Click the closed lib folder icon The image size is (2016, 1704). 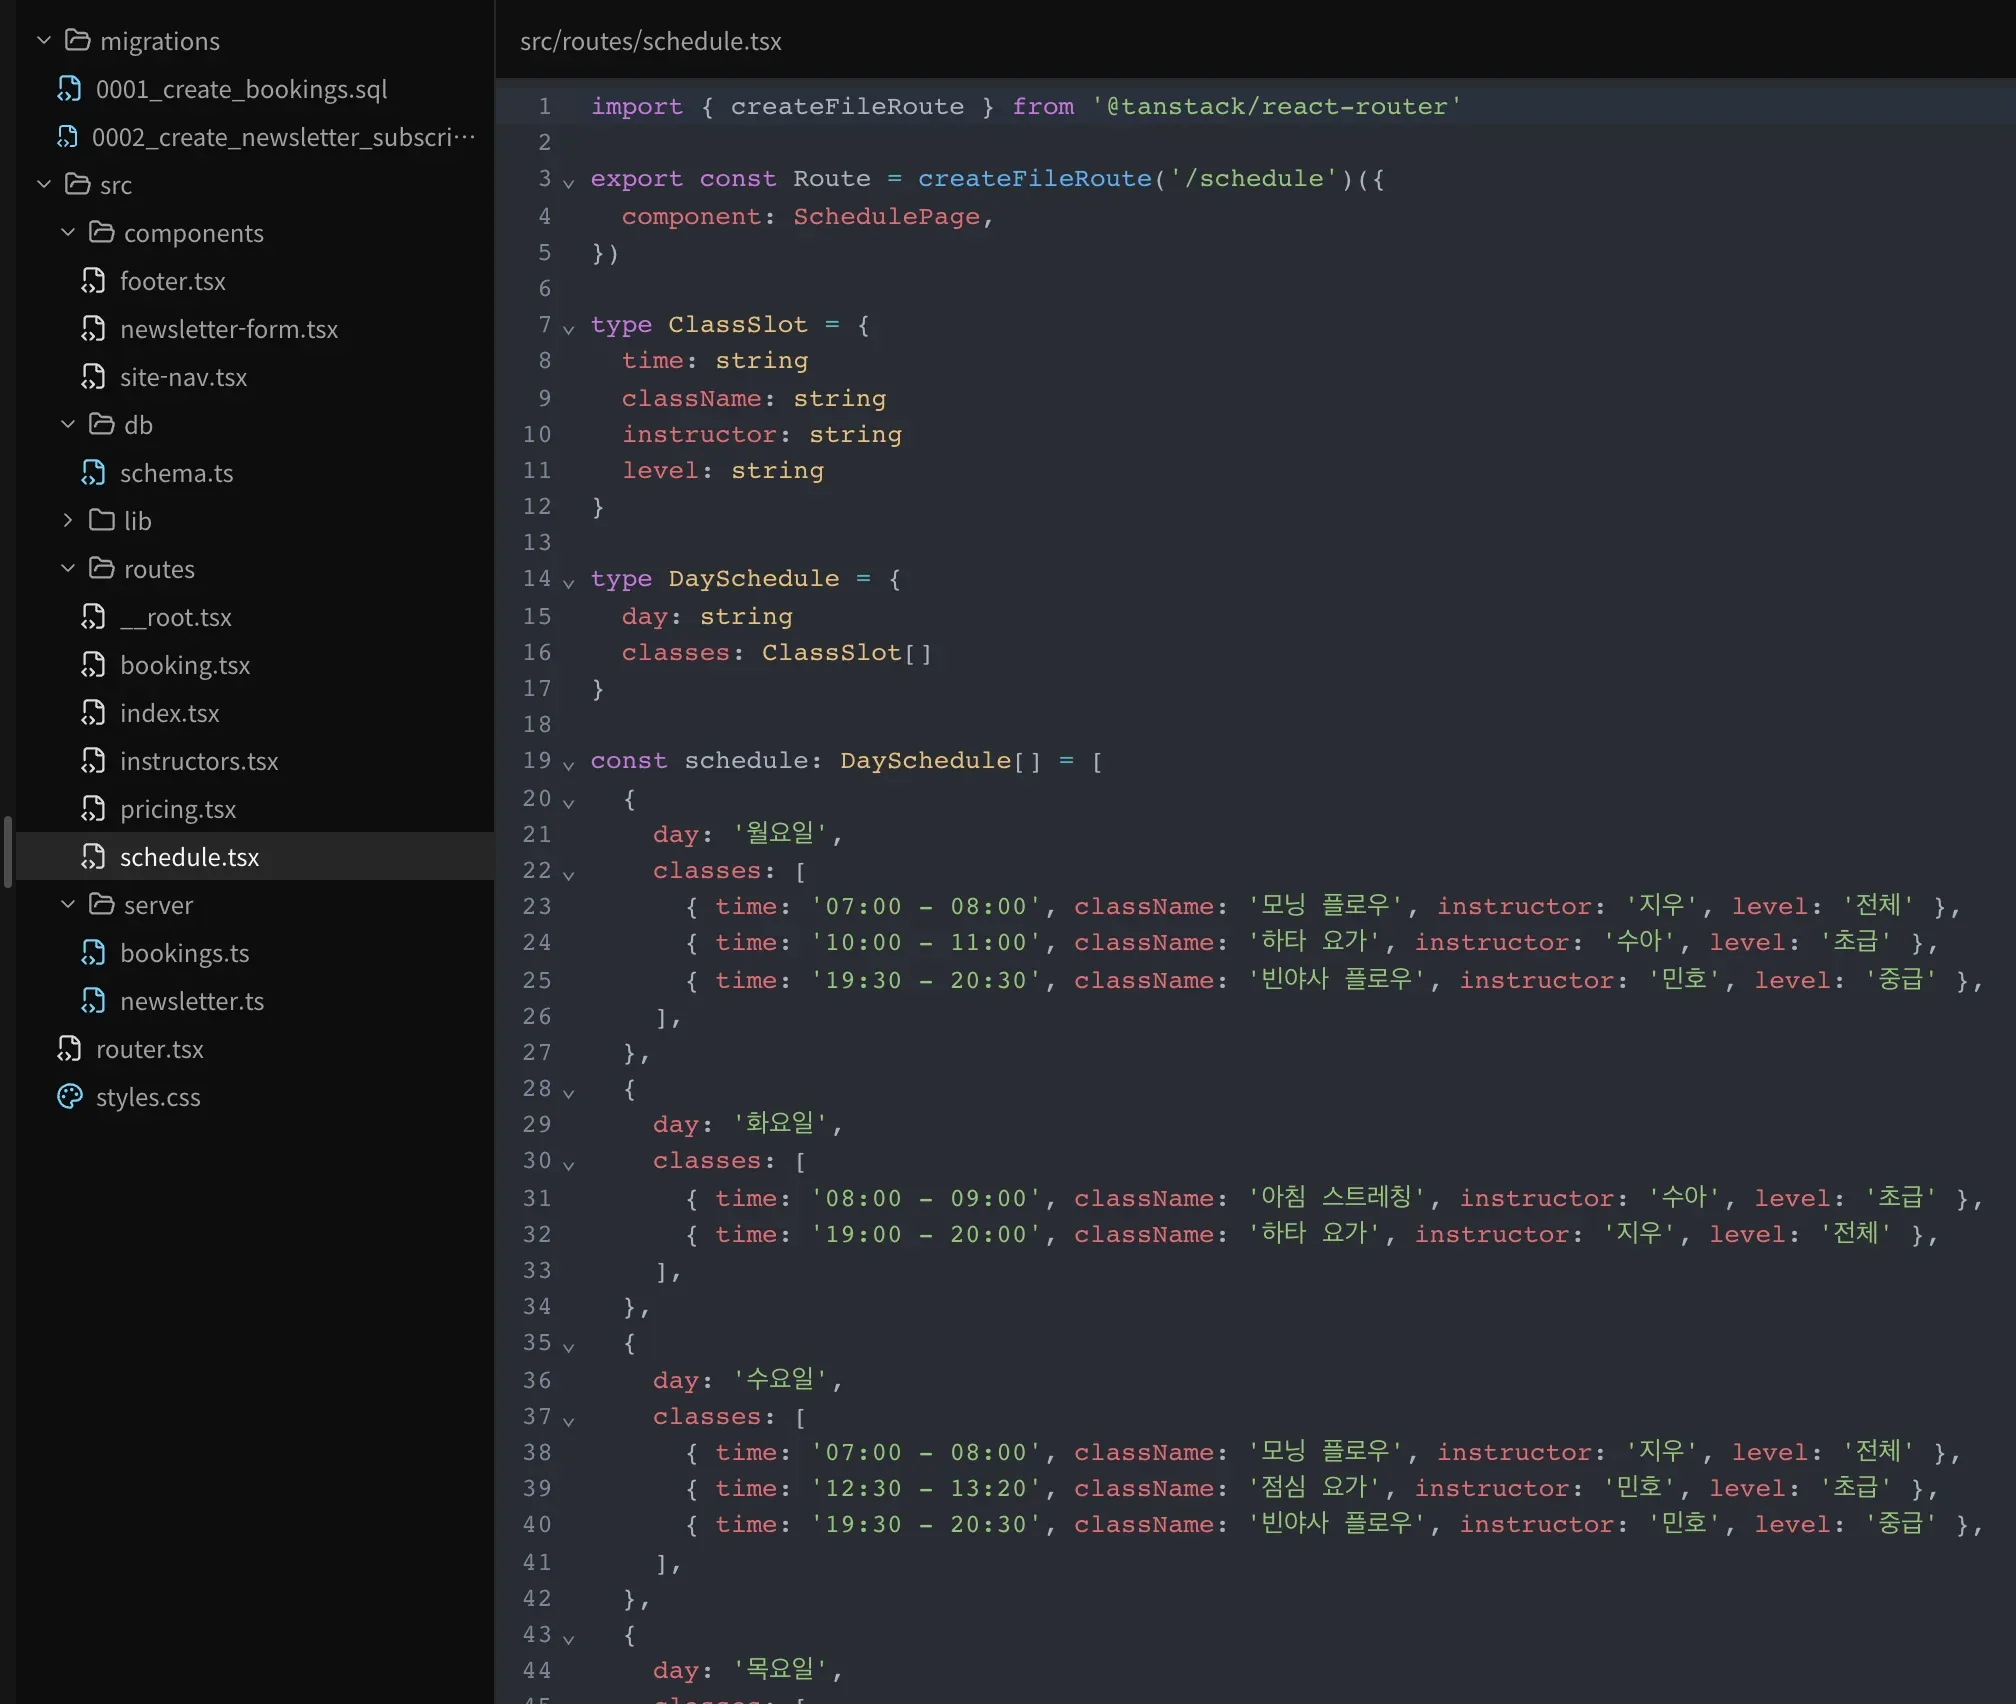(x=101, y=520)
